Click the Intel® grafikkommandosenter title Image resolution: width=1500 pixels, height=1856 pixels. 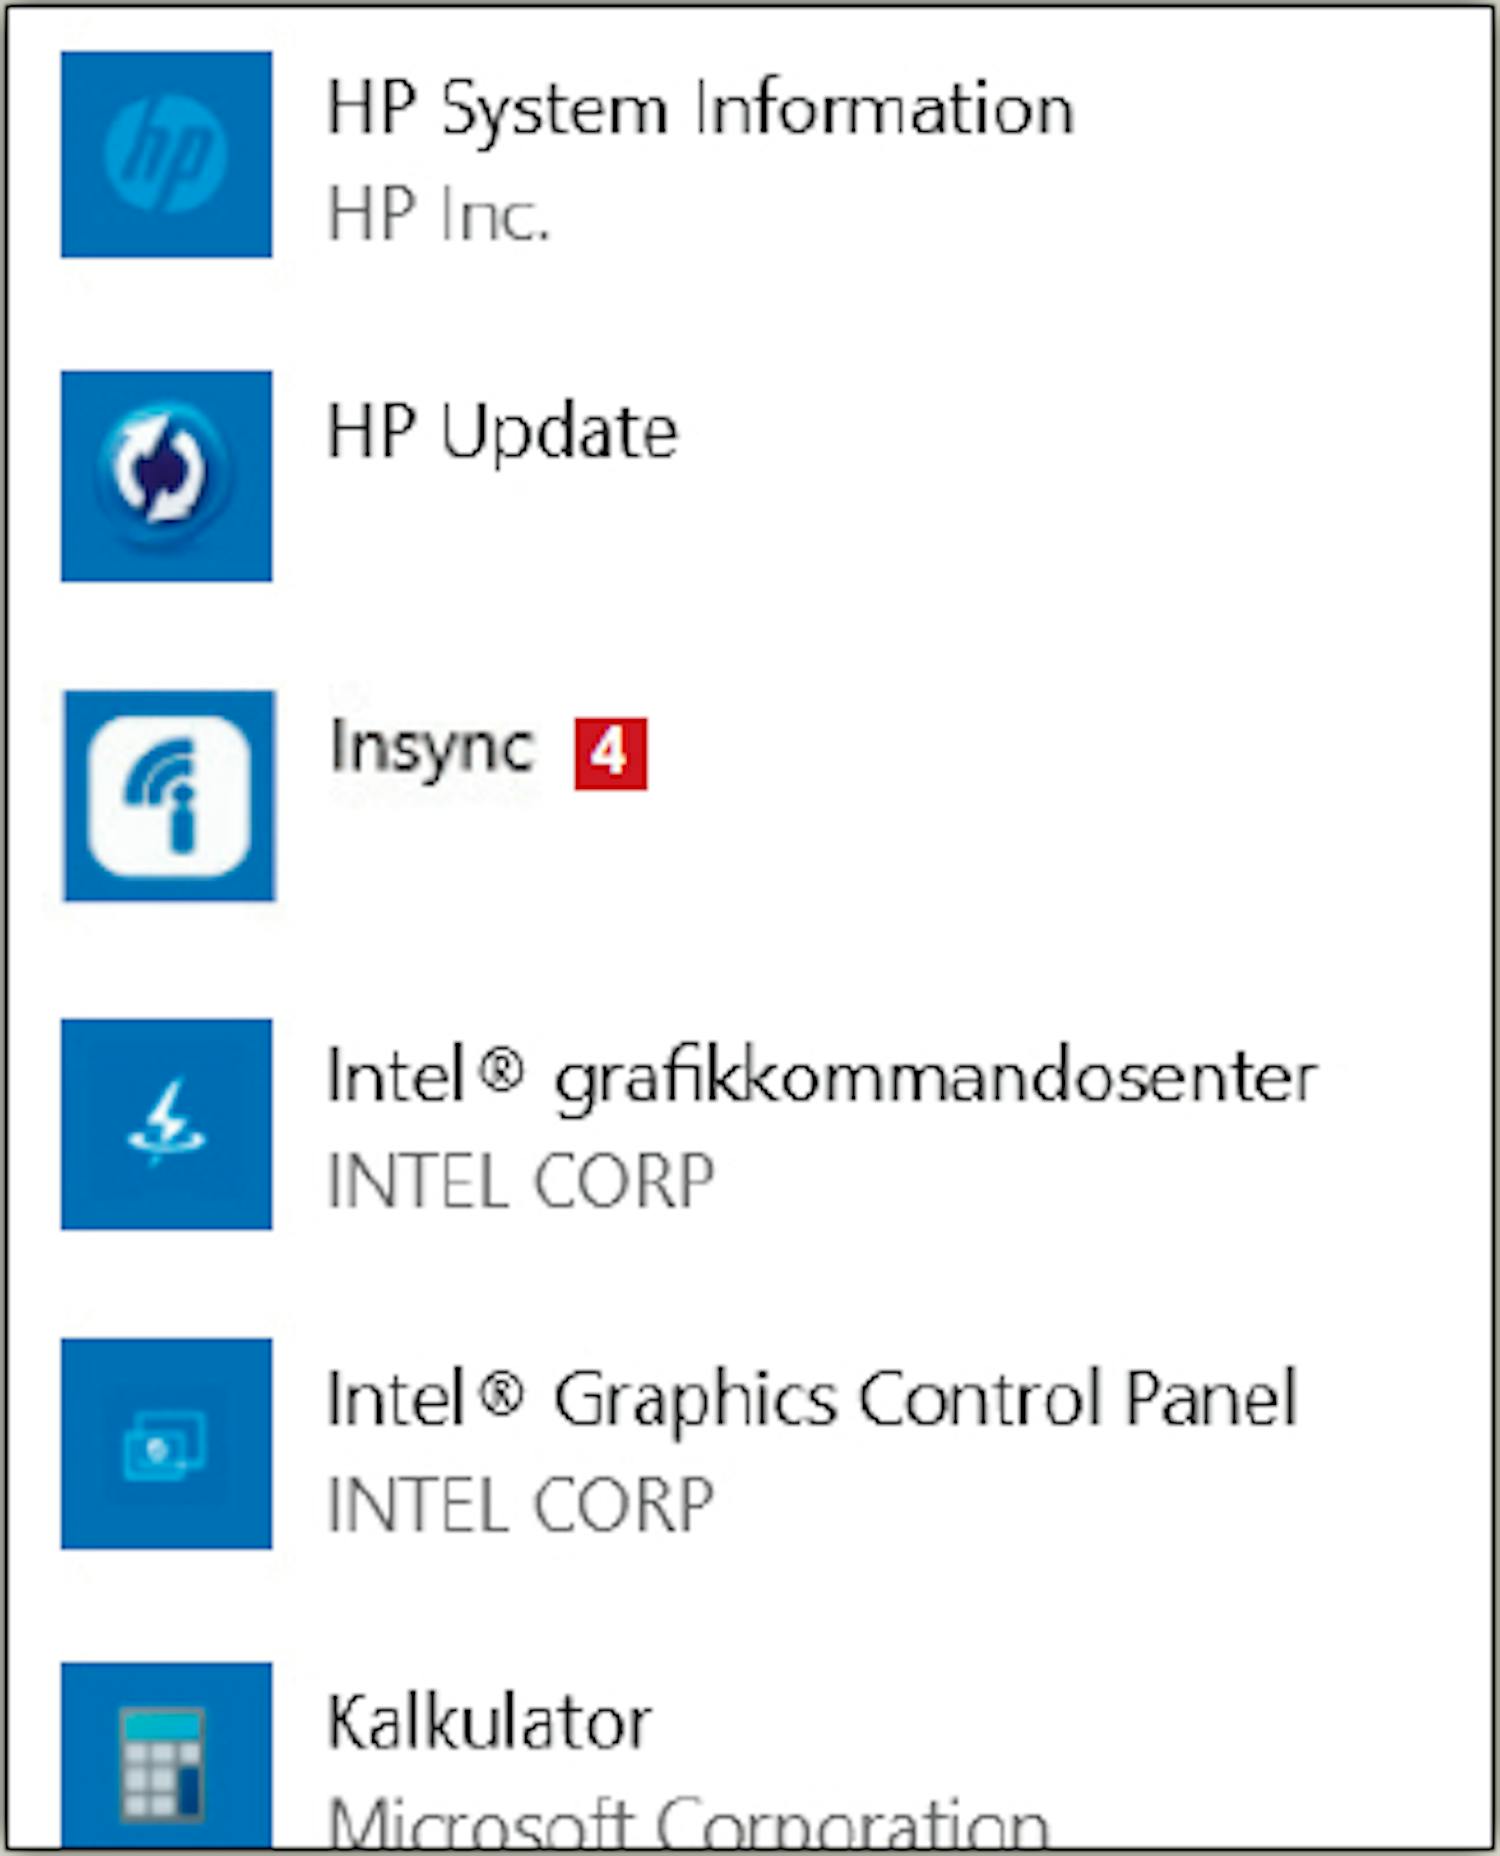[x=823, y=1079]
